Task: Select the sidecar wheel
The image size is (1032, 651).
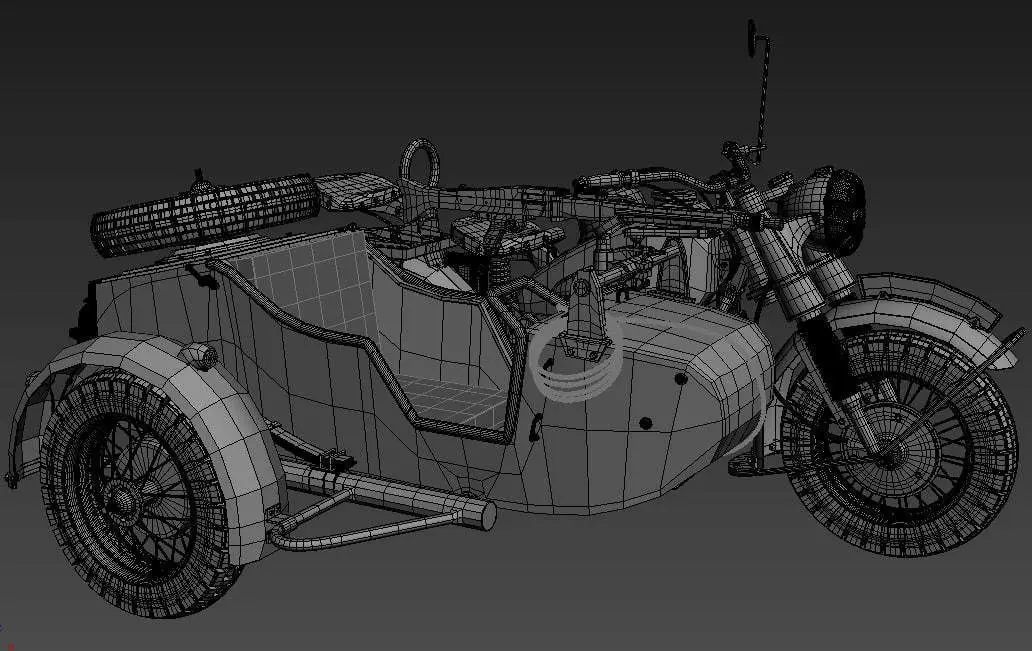Action: [x=136, y=495]
